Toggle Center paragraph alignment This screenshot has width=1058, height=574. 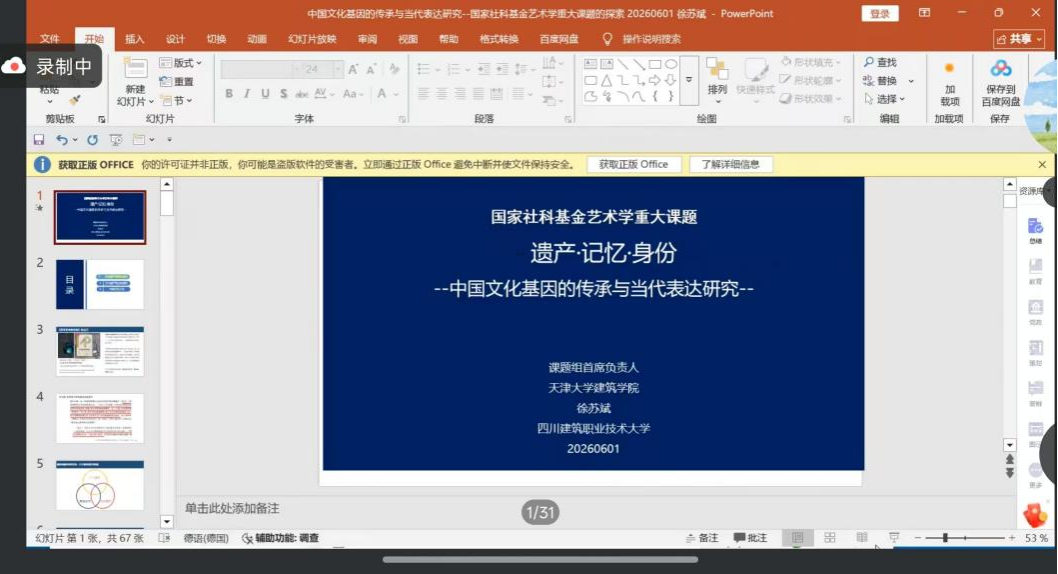(x=441, y=94)
